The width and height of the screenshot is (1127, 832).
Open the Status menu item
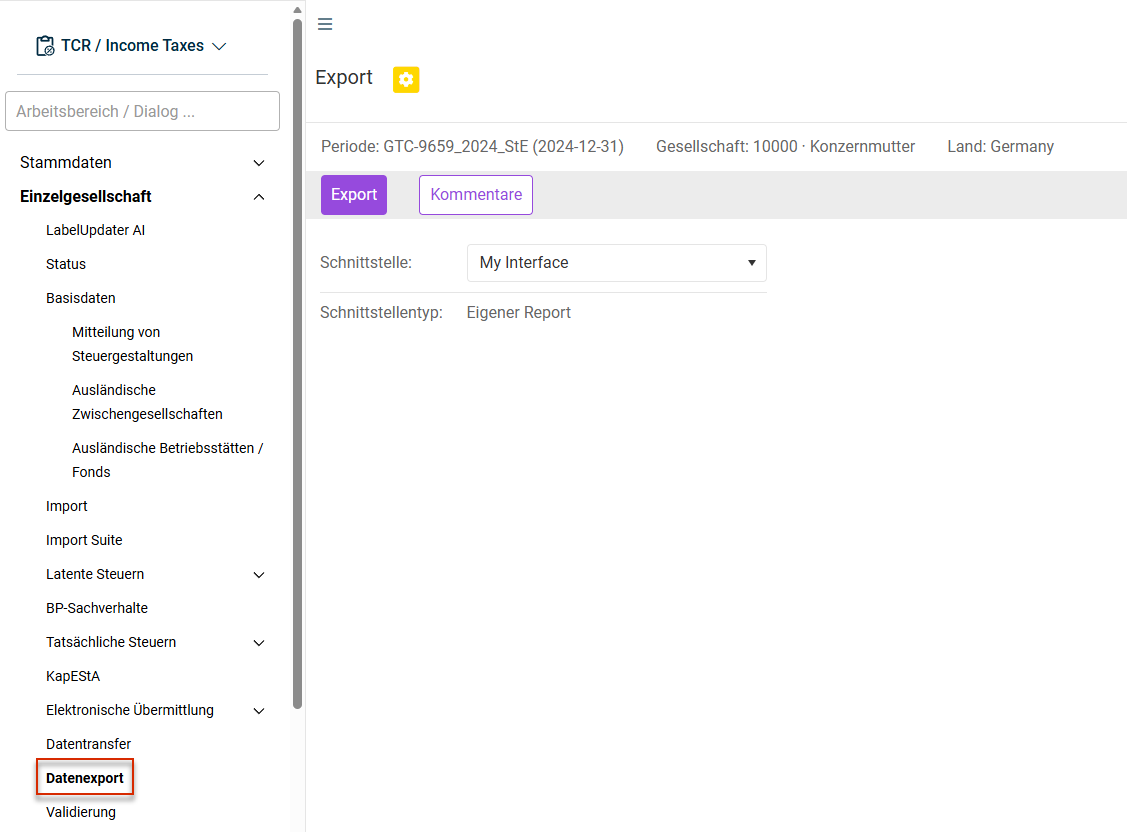pyautogui.click(x=66, y=264)
